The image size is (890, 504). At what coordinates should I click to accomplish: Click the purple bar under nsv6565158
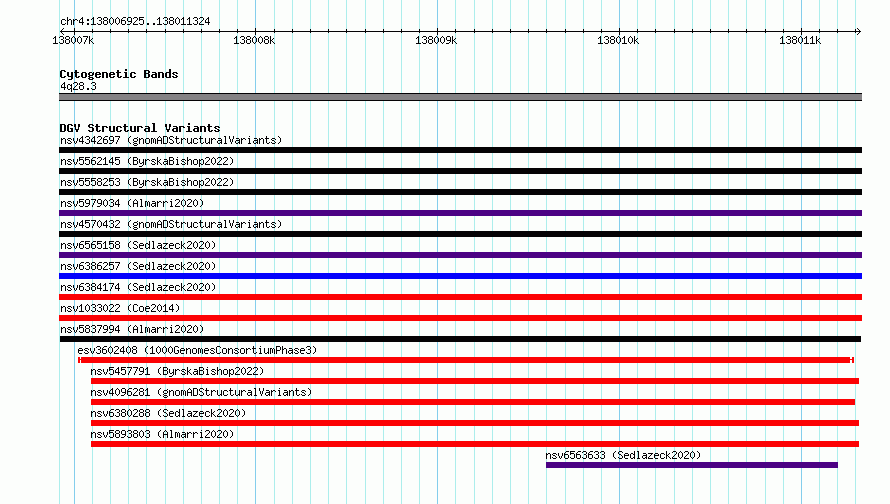[460, 255]
